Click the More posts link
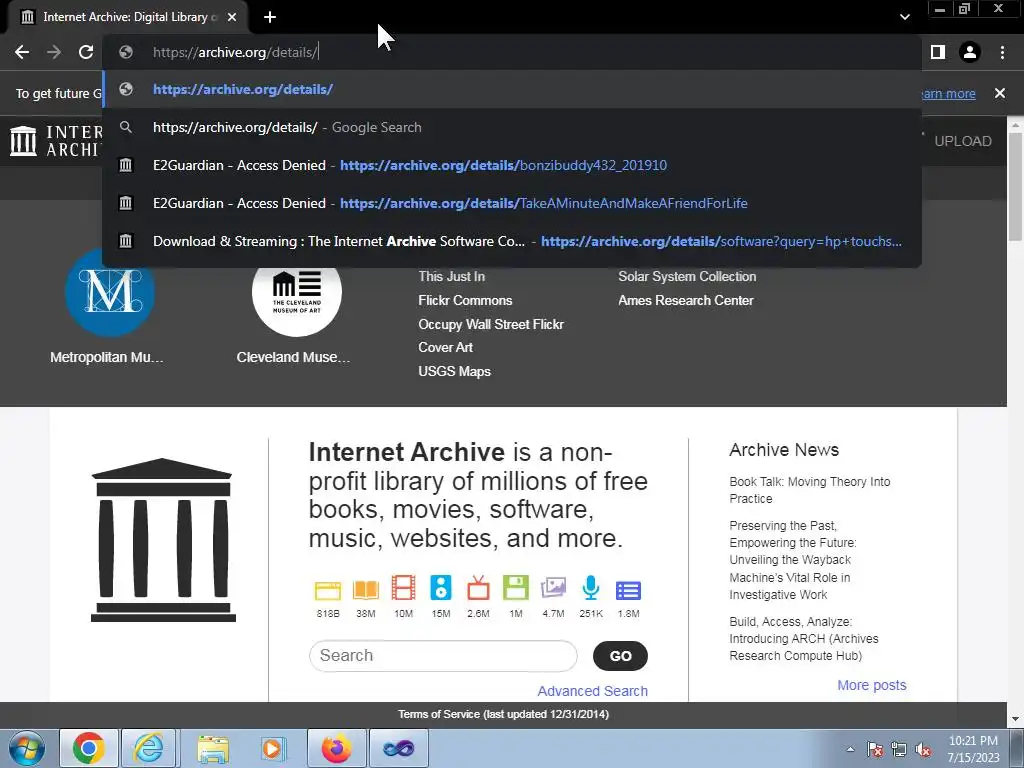 pos(872,685)
